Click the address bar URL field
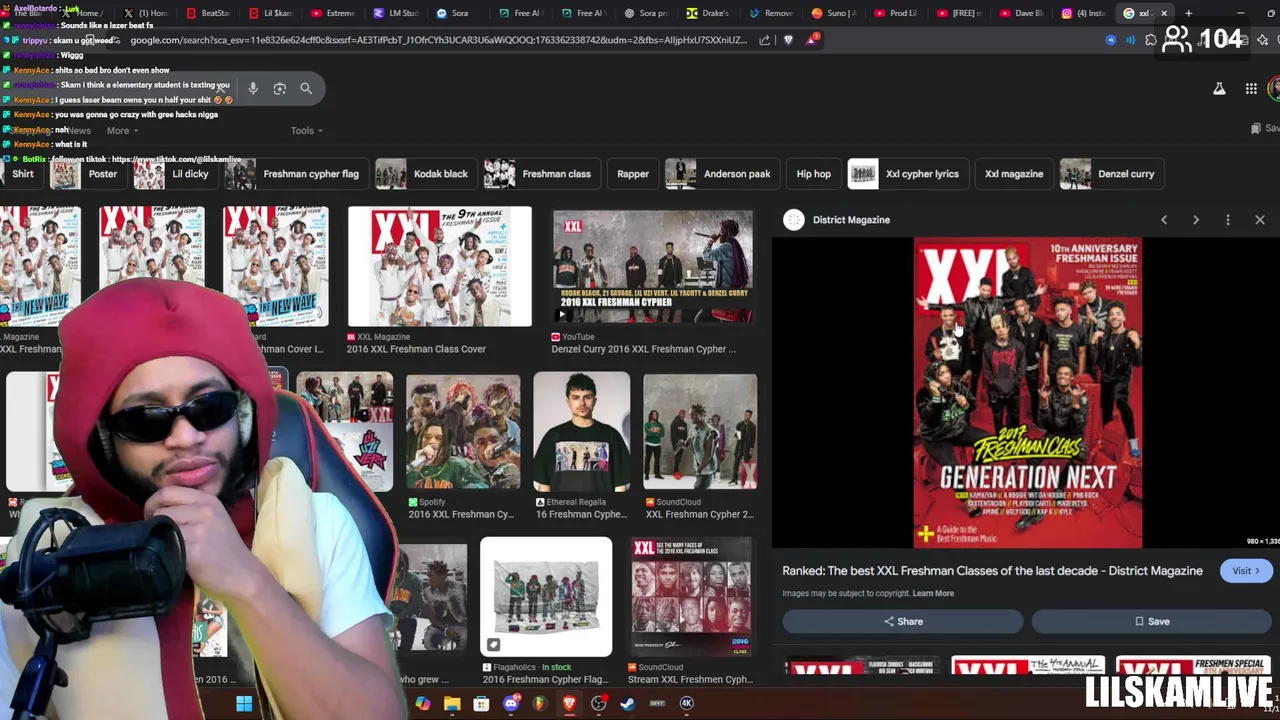The height and width of the screenshot is (720, 1280). tap(438, 40)
